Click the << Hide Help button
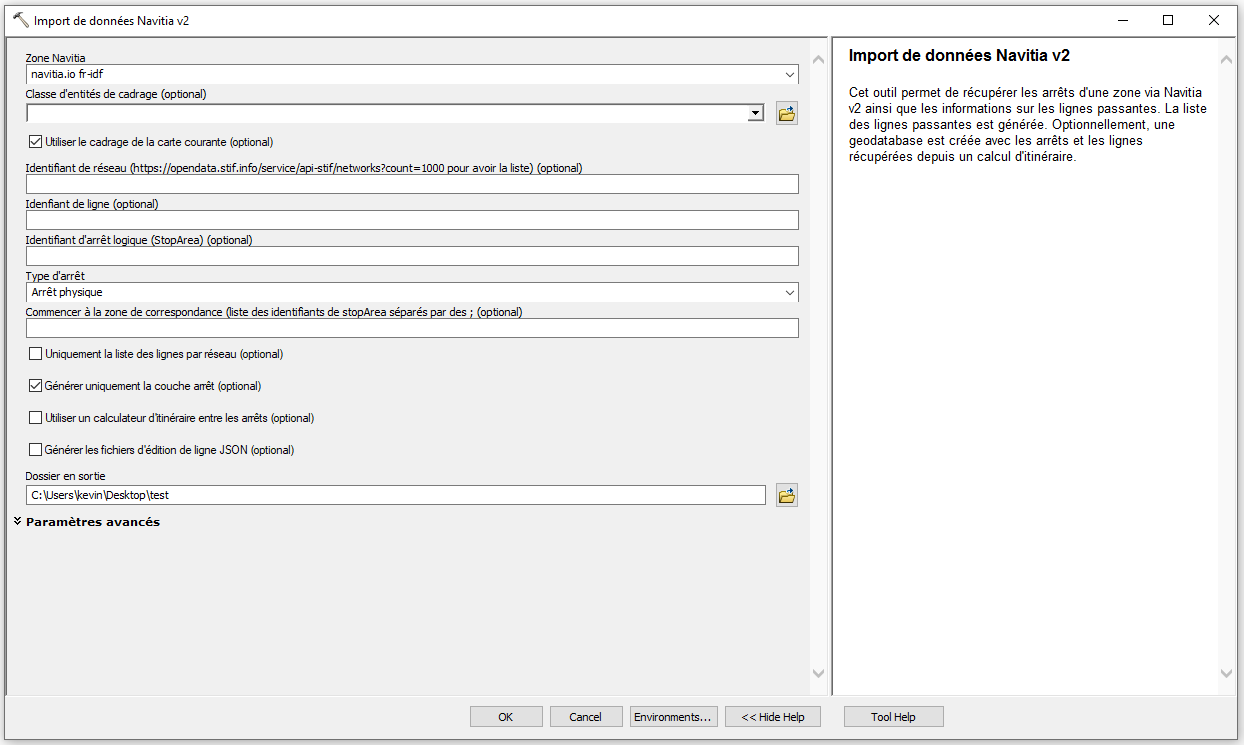The height and width of the screenshot is (745, 1244). coord(773,717)
